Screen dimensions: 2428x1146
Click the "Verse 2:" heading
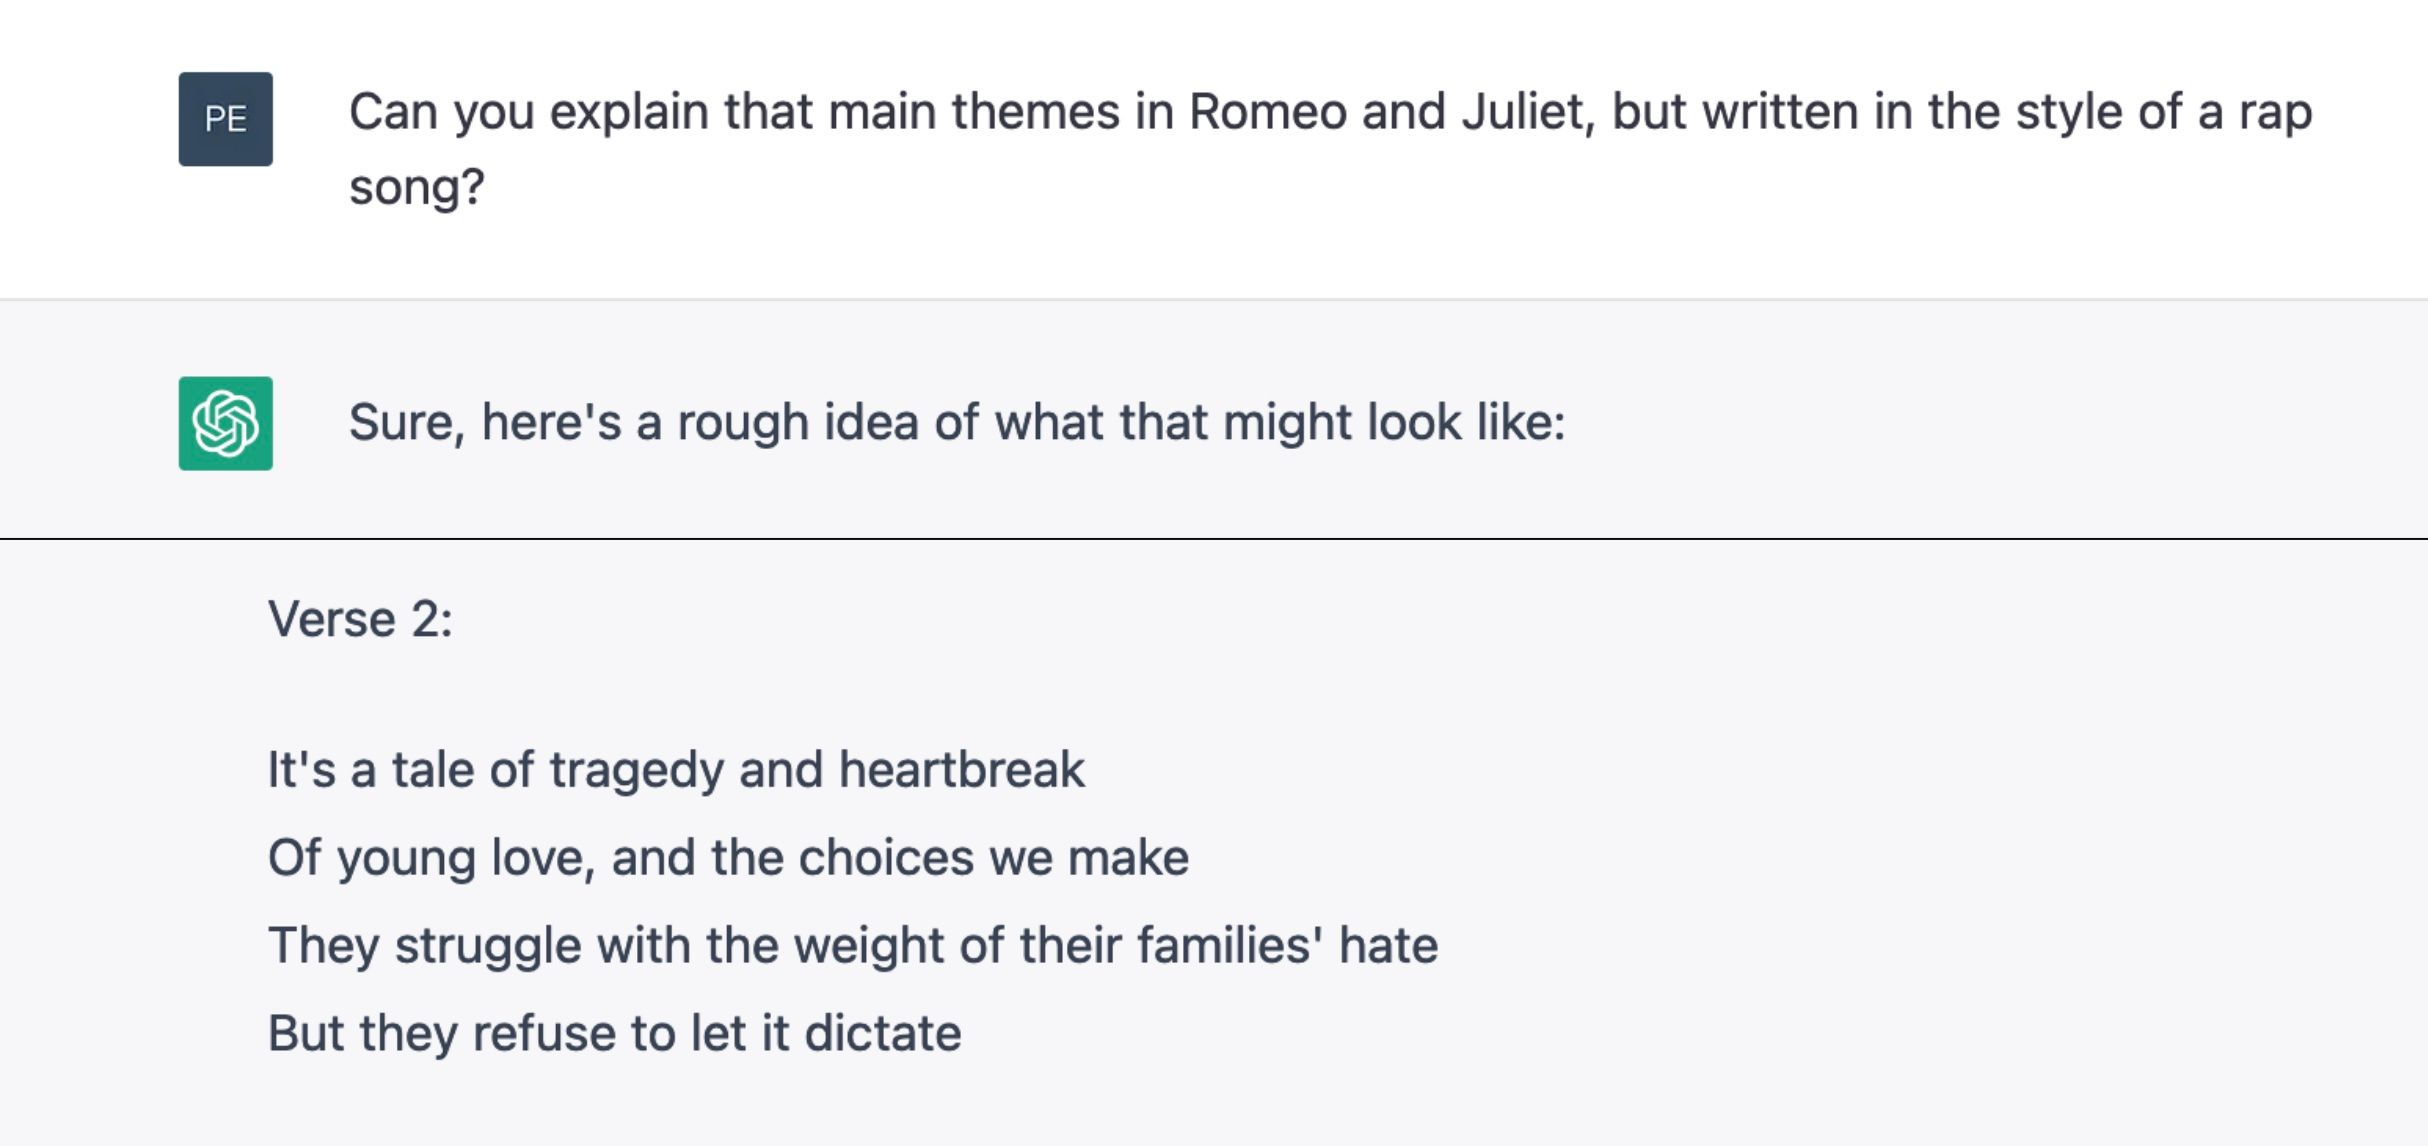[360, 619]
